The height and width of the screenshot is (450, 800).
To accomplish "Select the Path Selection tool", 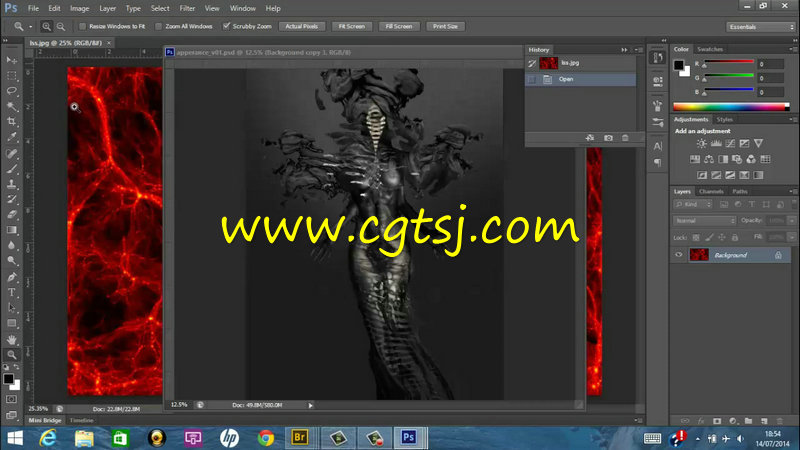I will pyautogui.click(x=12, y=308).
